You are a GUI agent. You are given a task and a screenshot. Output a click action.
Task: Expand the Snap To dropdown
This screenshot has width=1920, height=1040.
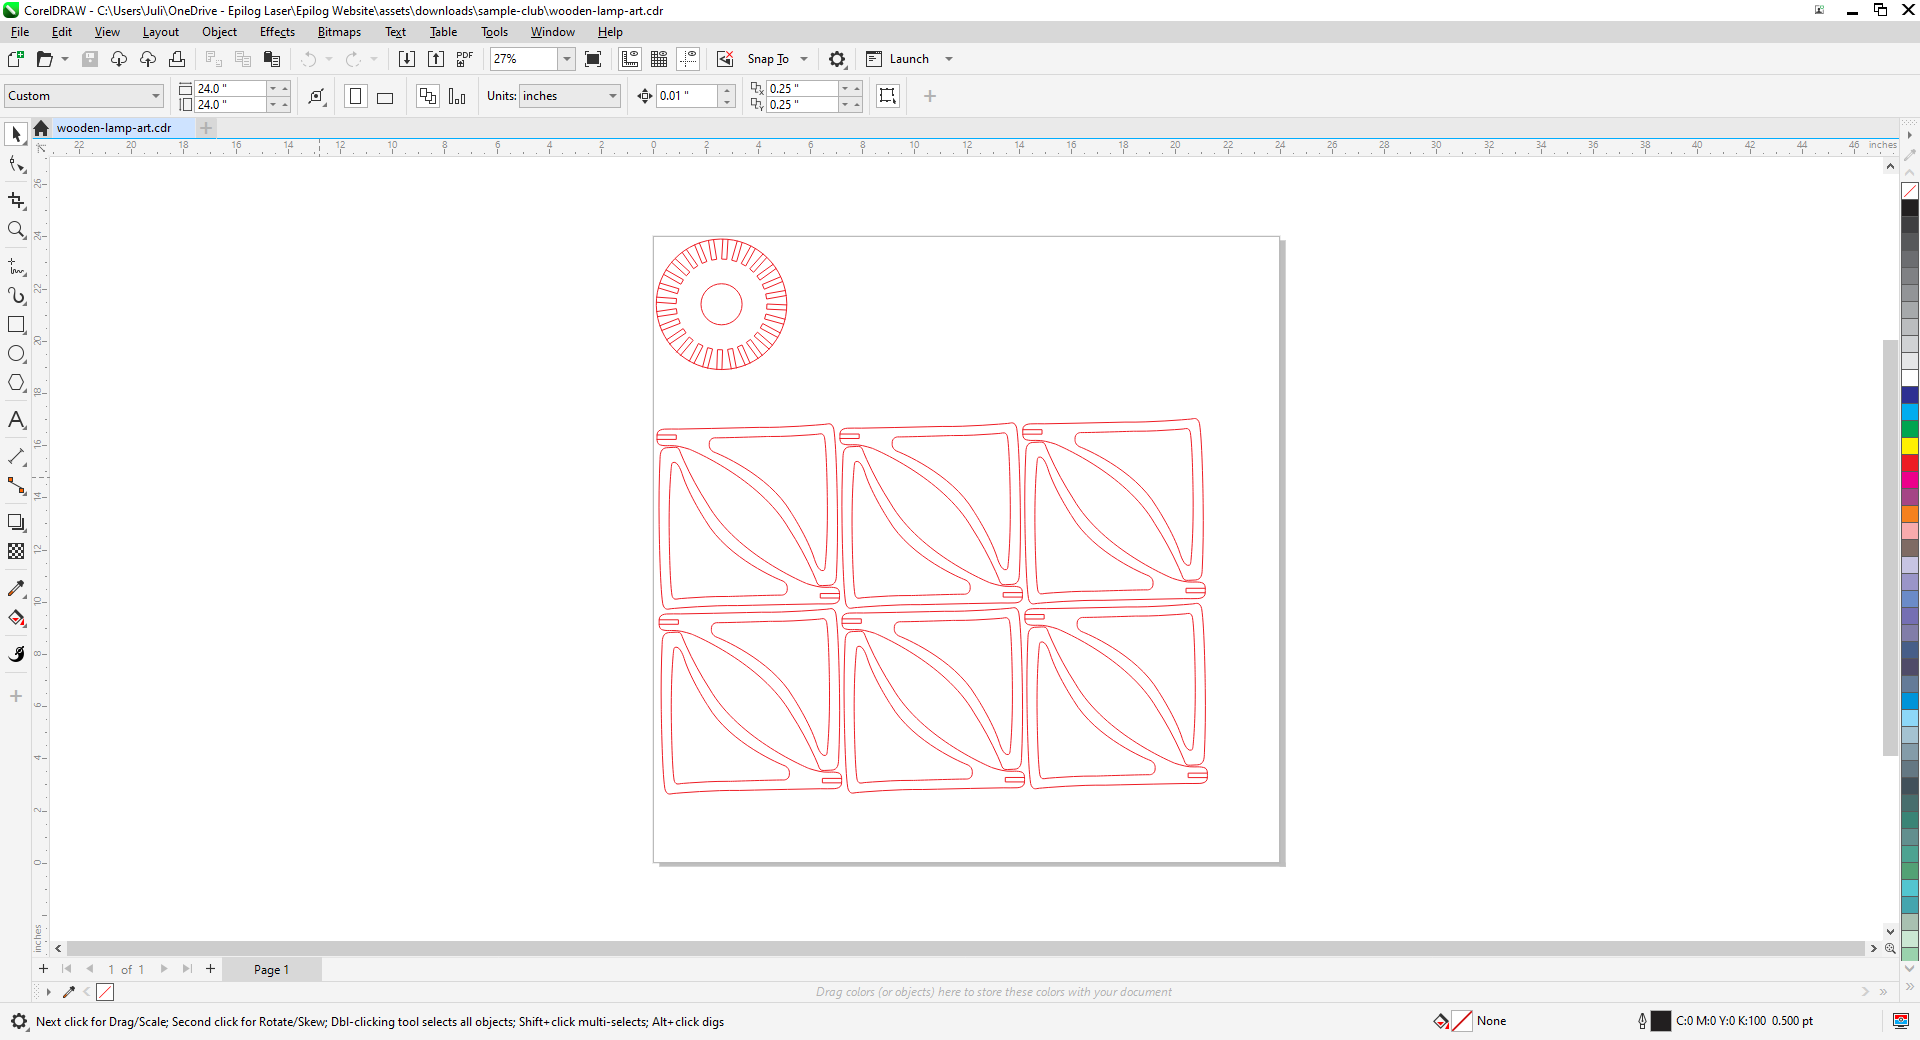click(x=804, y=59)
